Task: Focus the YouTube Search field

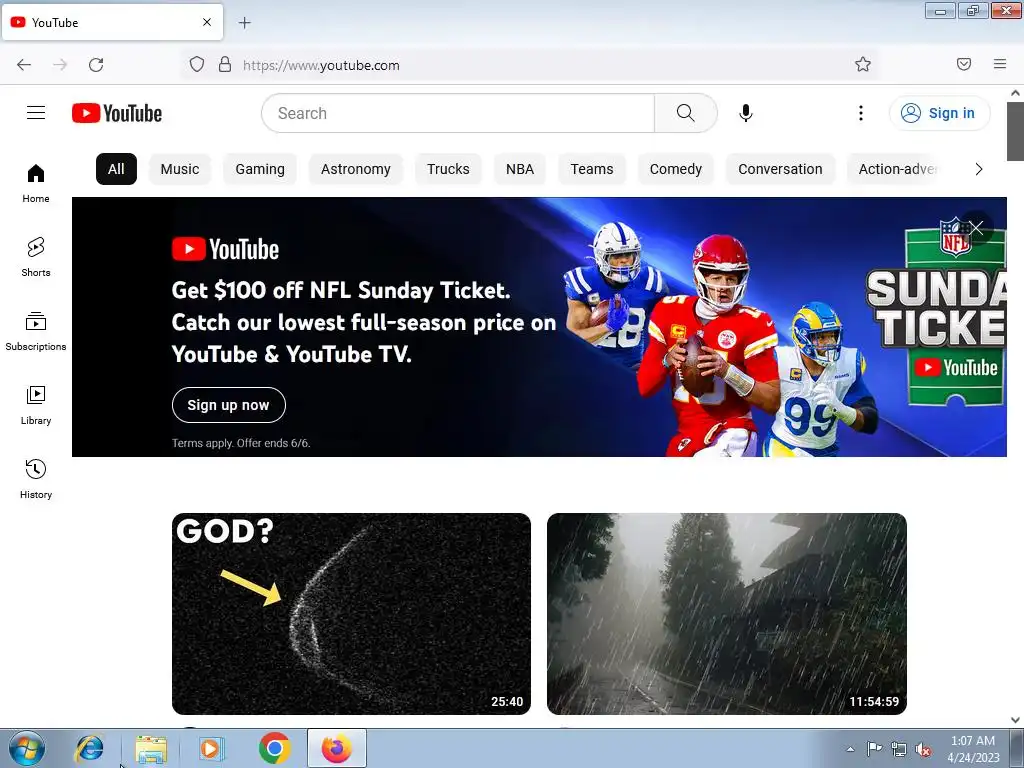Action: (458, 113)
